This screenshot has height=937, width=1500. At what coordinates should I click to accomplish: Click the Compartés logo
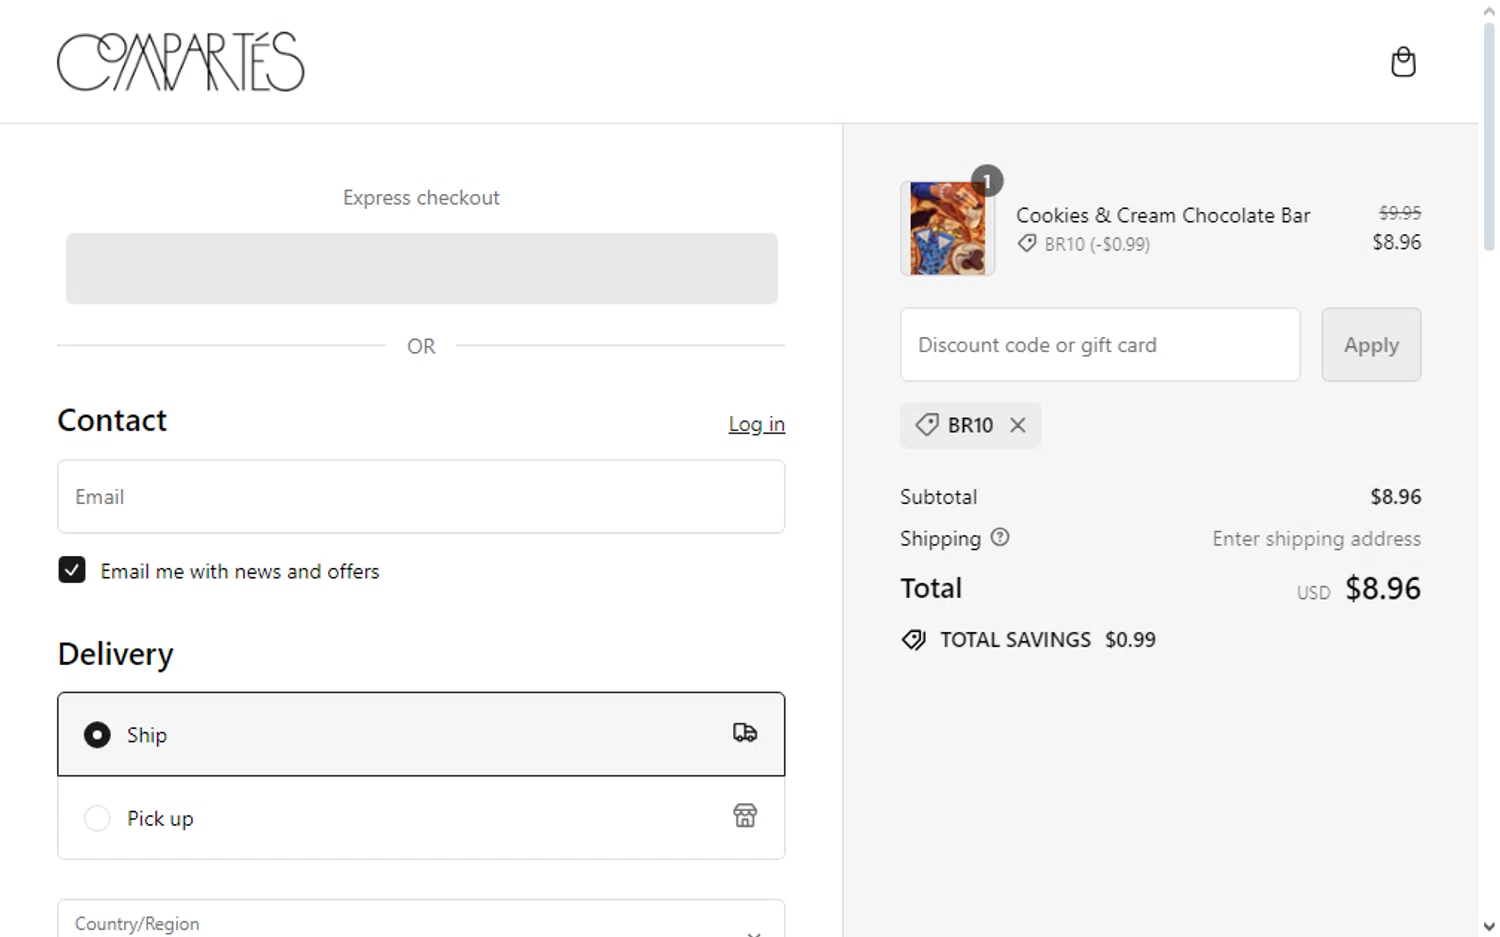point(181,62)
